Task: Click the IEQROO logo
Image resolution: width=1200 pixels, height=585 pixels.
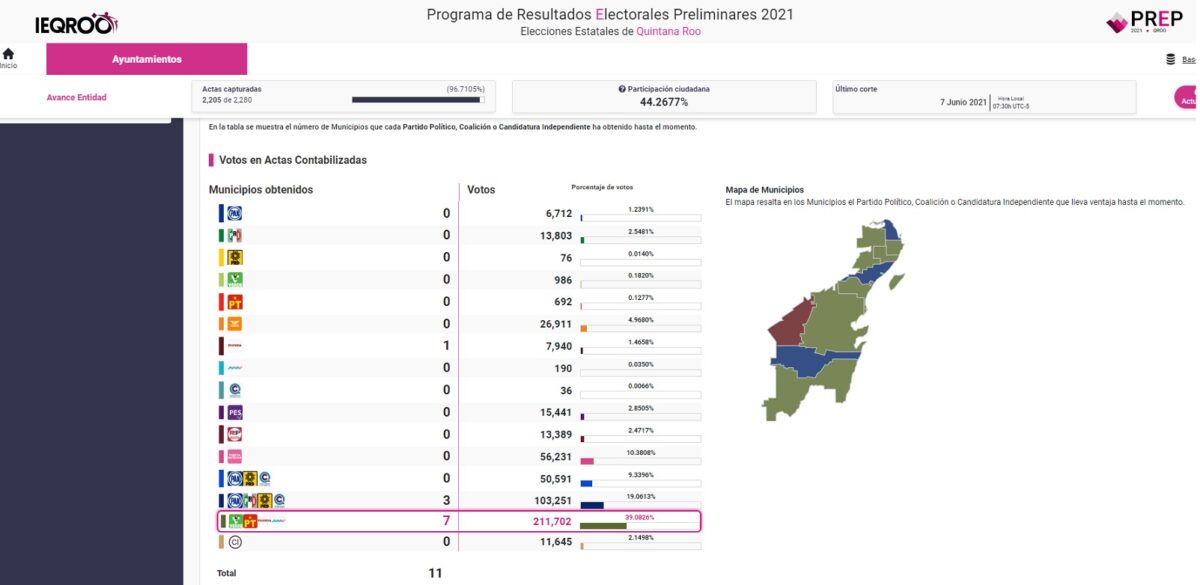Action: click(x=76, y=22)
